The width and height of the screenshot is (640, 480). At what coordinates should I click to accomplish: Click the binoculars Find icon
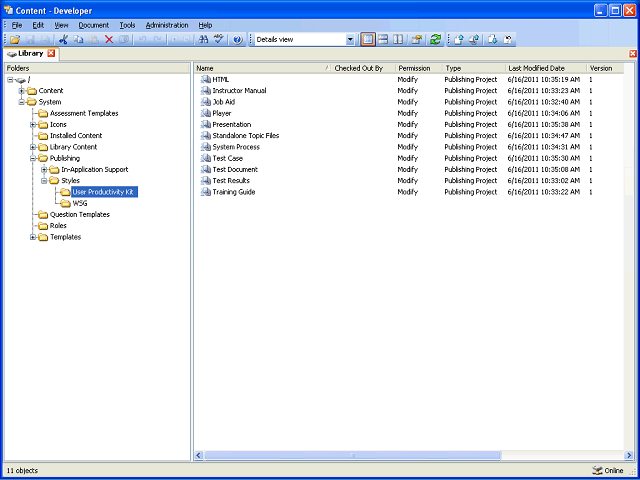click(204, 40)
